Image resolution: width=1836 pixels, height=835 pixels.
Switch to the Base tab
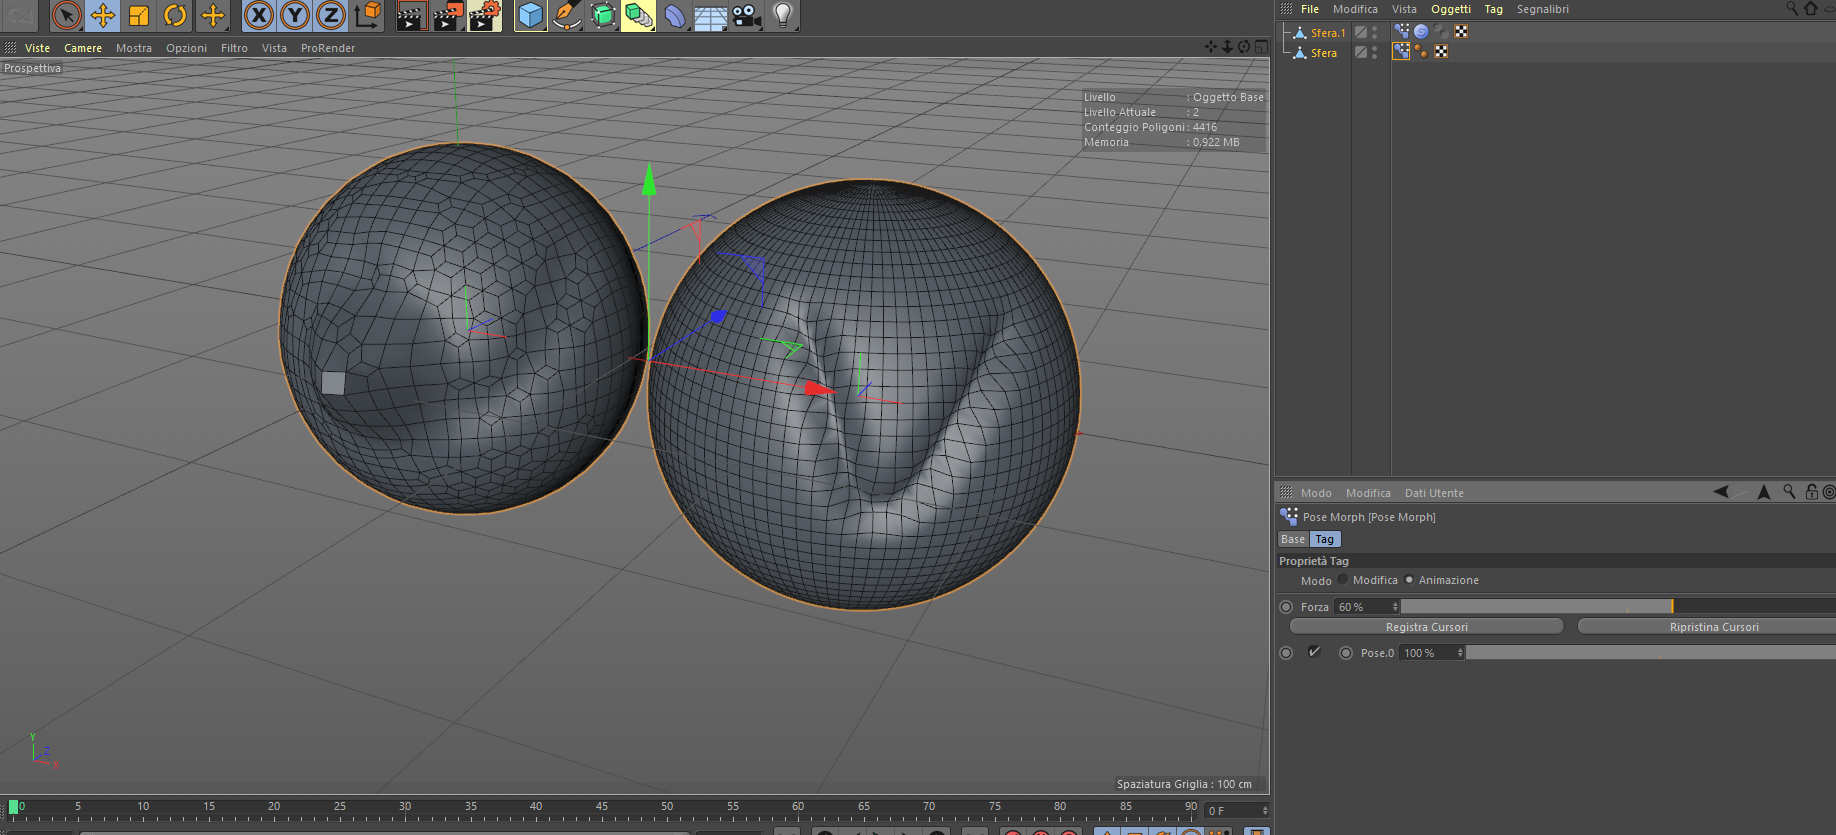coord(1293,539)
